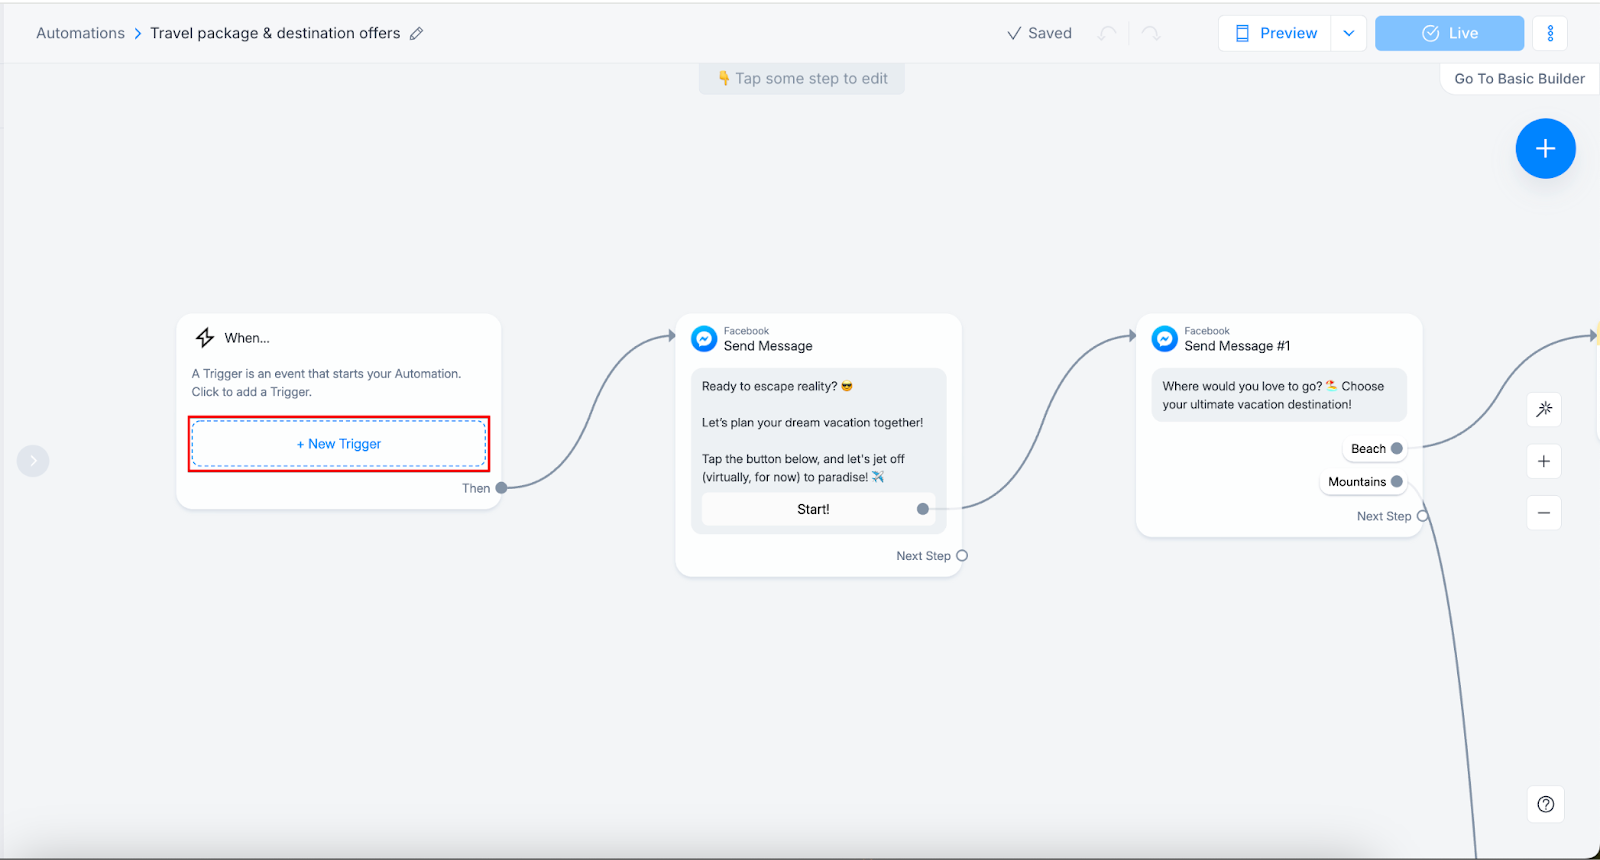Image resolution: width=1600 pixels, height=860 pixels.
Task: Zoom in with the plus icon
Action: pyautogui.click(x=1544, y=461)
